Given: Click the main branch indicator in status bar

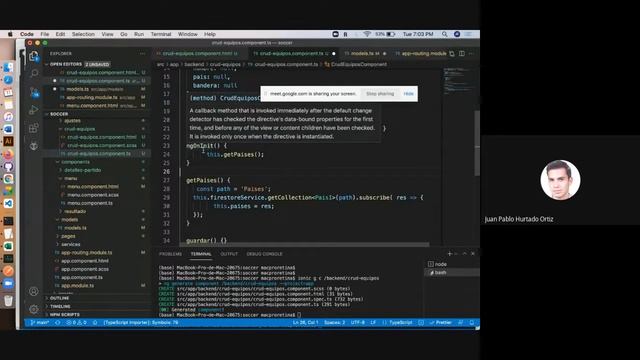Looking at the screenshot, I should pos(40,322).
